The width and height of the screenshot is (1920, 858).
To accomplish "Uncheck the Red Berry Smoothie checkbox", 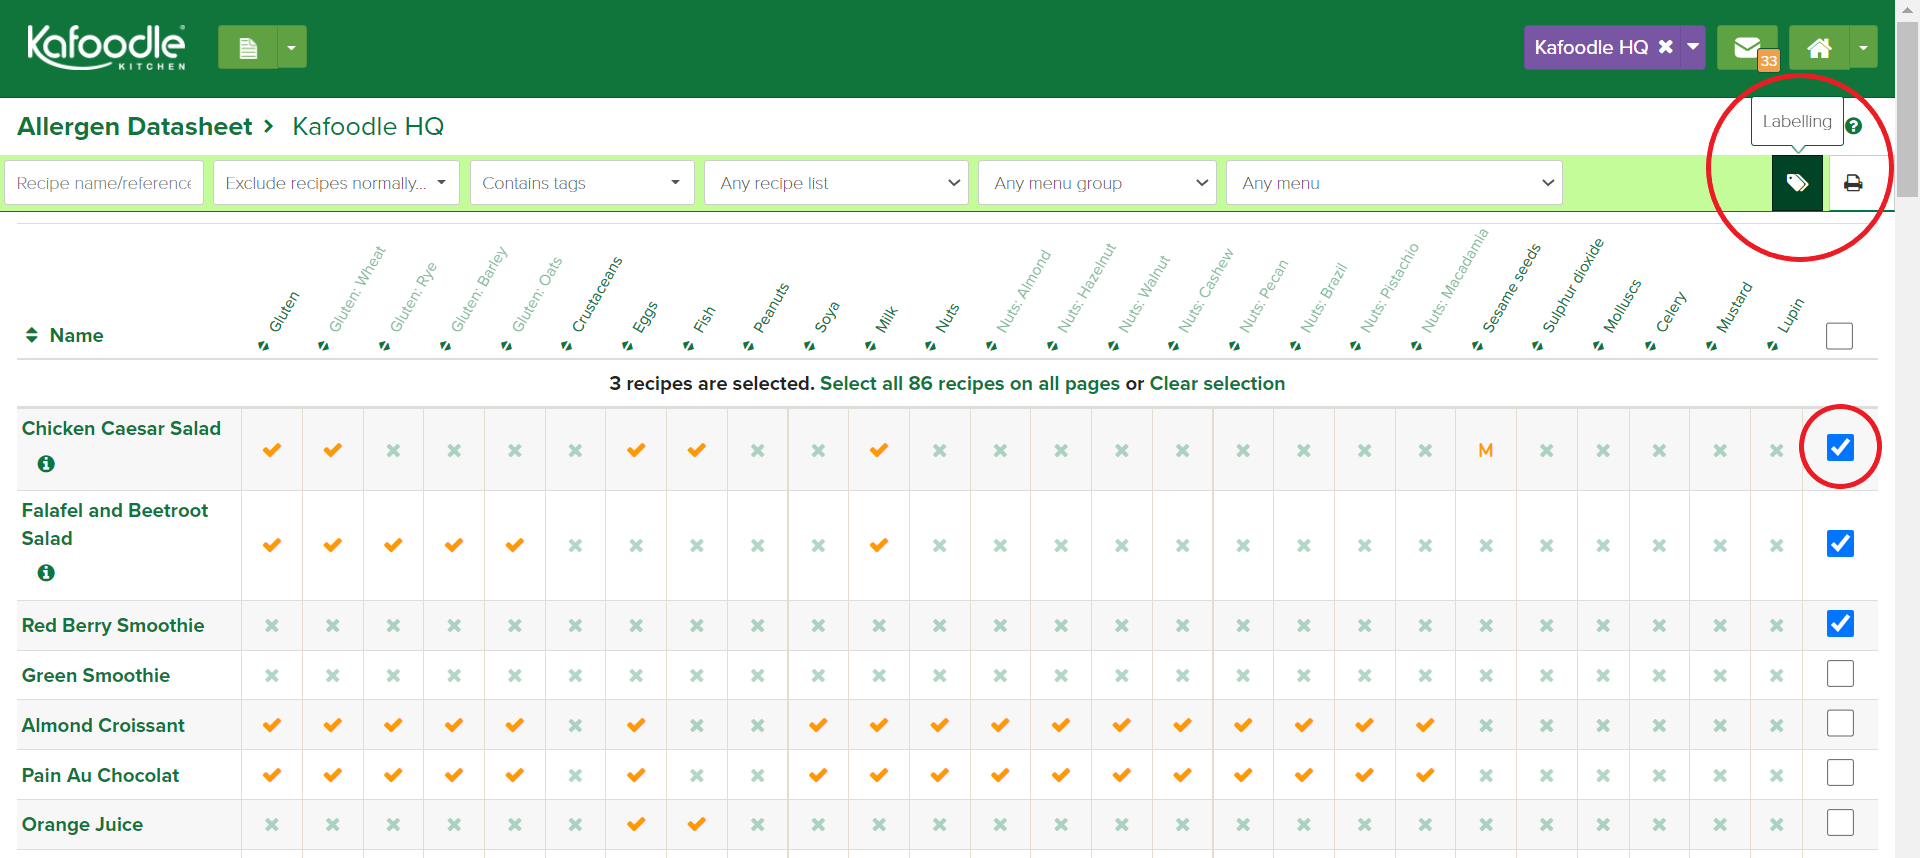I will tap(1840, 623).
